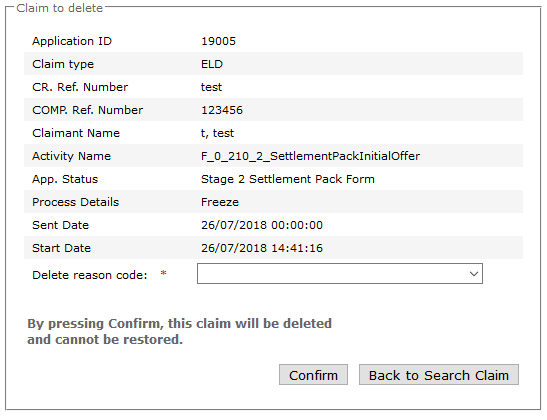Click the CR. Ref. Number value test
This screenshot has height=420, width=547.
(x=211, y=87)
